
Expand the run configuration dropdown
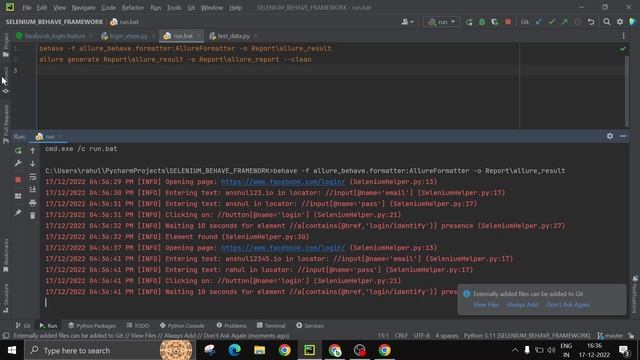point(441,22)
